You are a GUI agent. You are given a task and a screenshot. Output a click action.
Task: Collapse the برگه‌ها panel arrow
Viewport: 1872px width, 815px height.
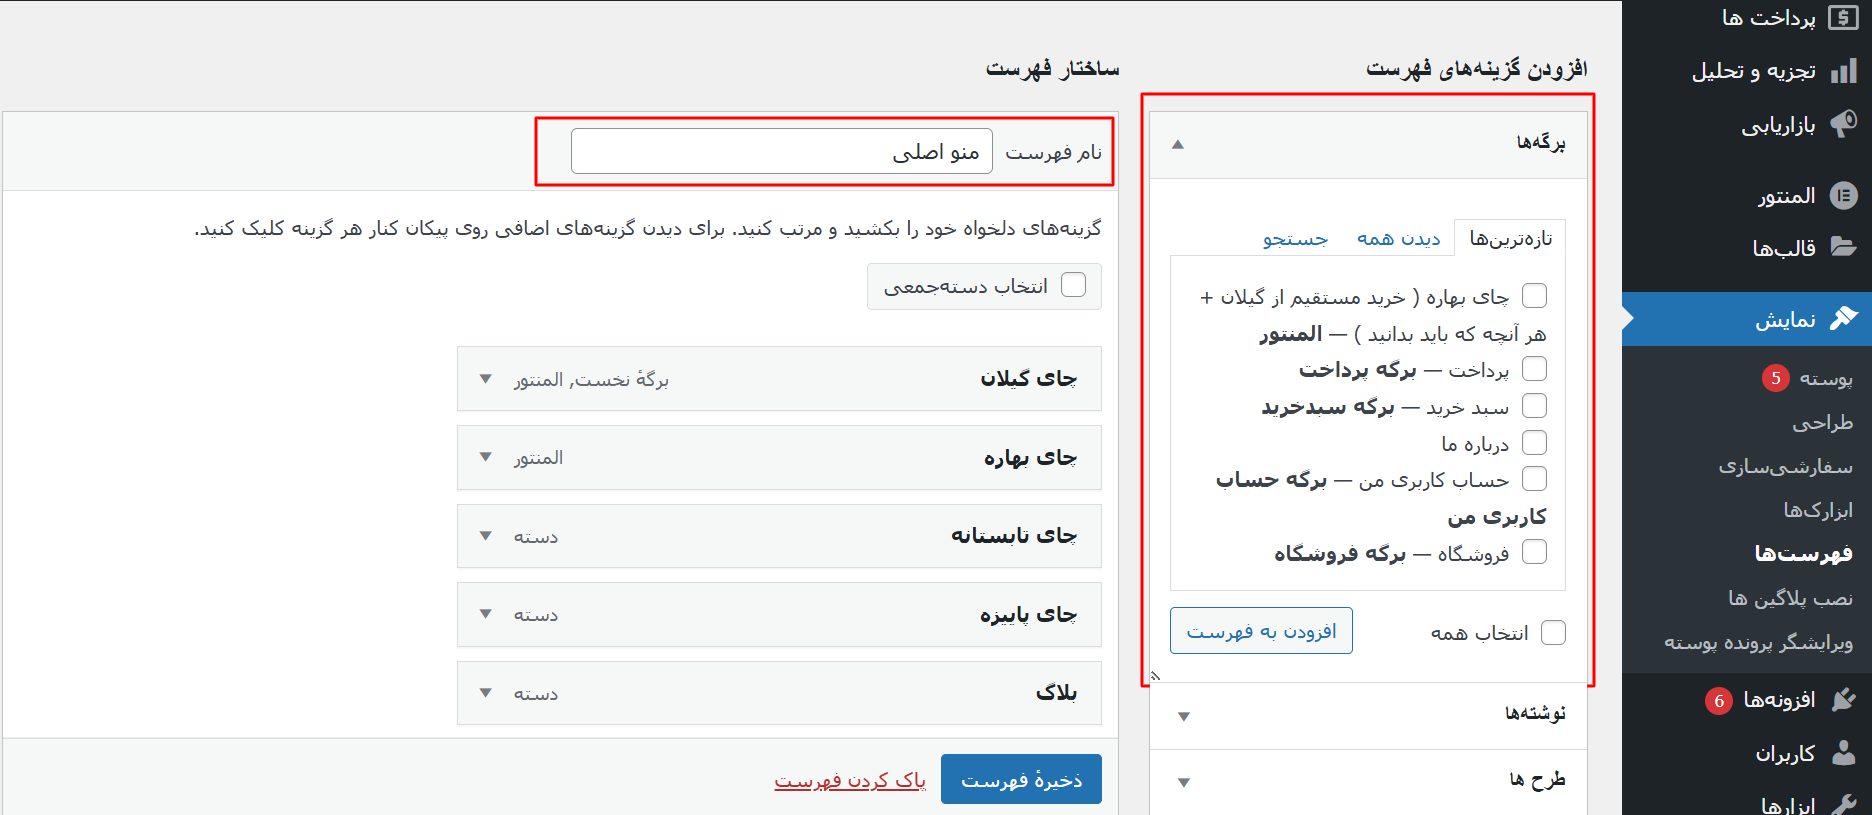1178,145
